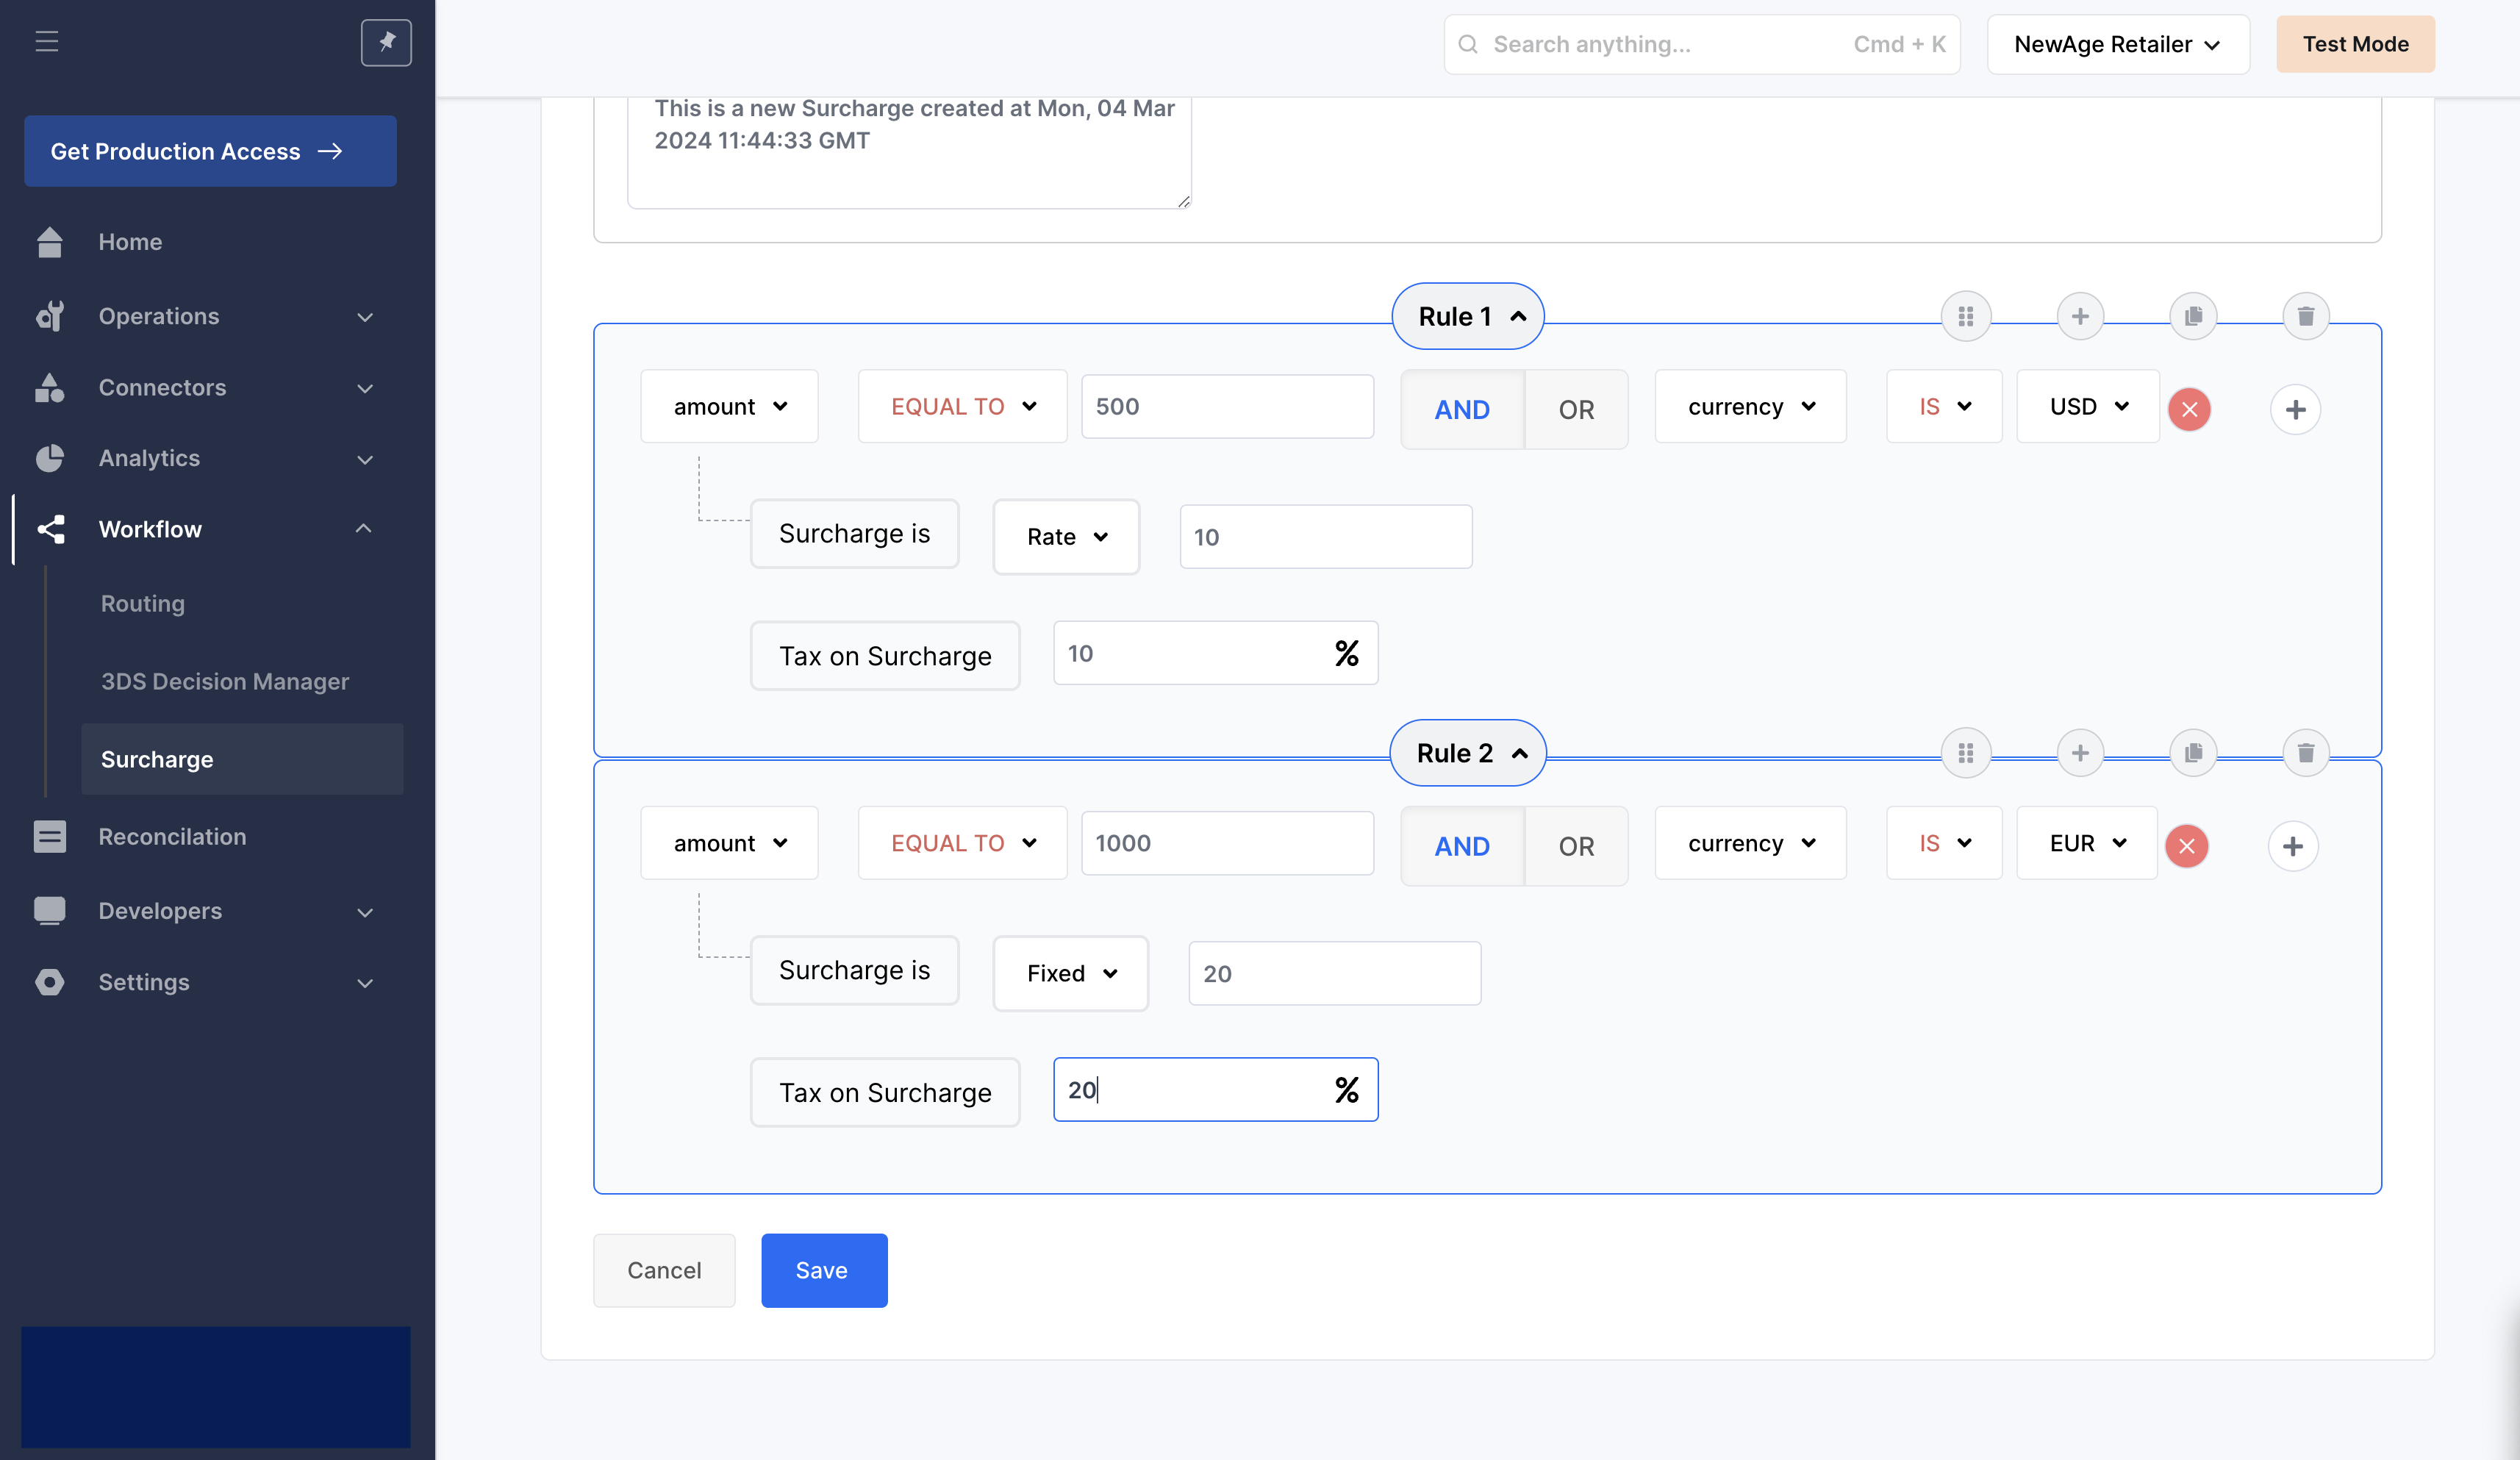The width and height of the screenshot is (2520, 1460).
Task: Click the pin sidebar icon
Action: click(x=386, y=42)
